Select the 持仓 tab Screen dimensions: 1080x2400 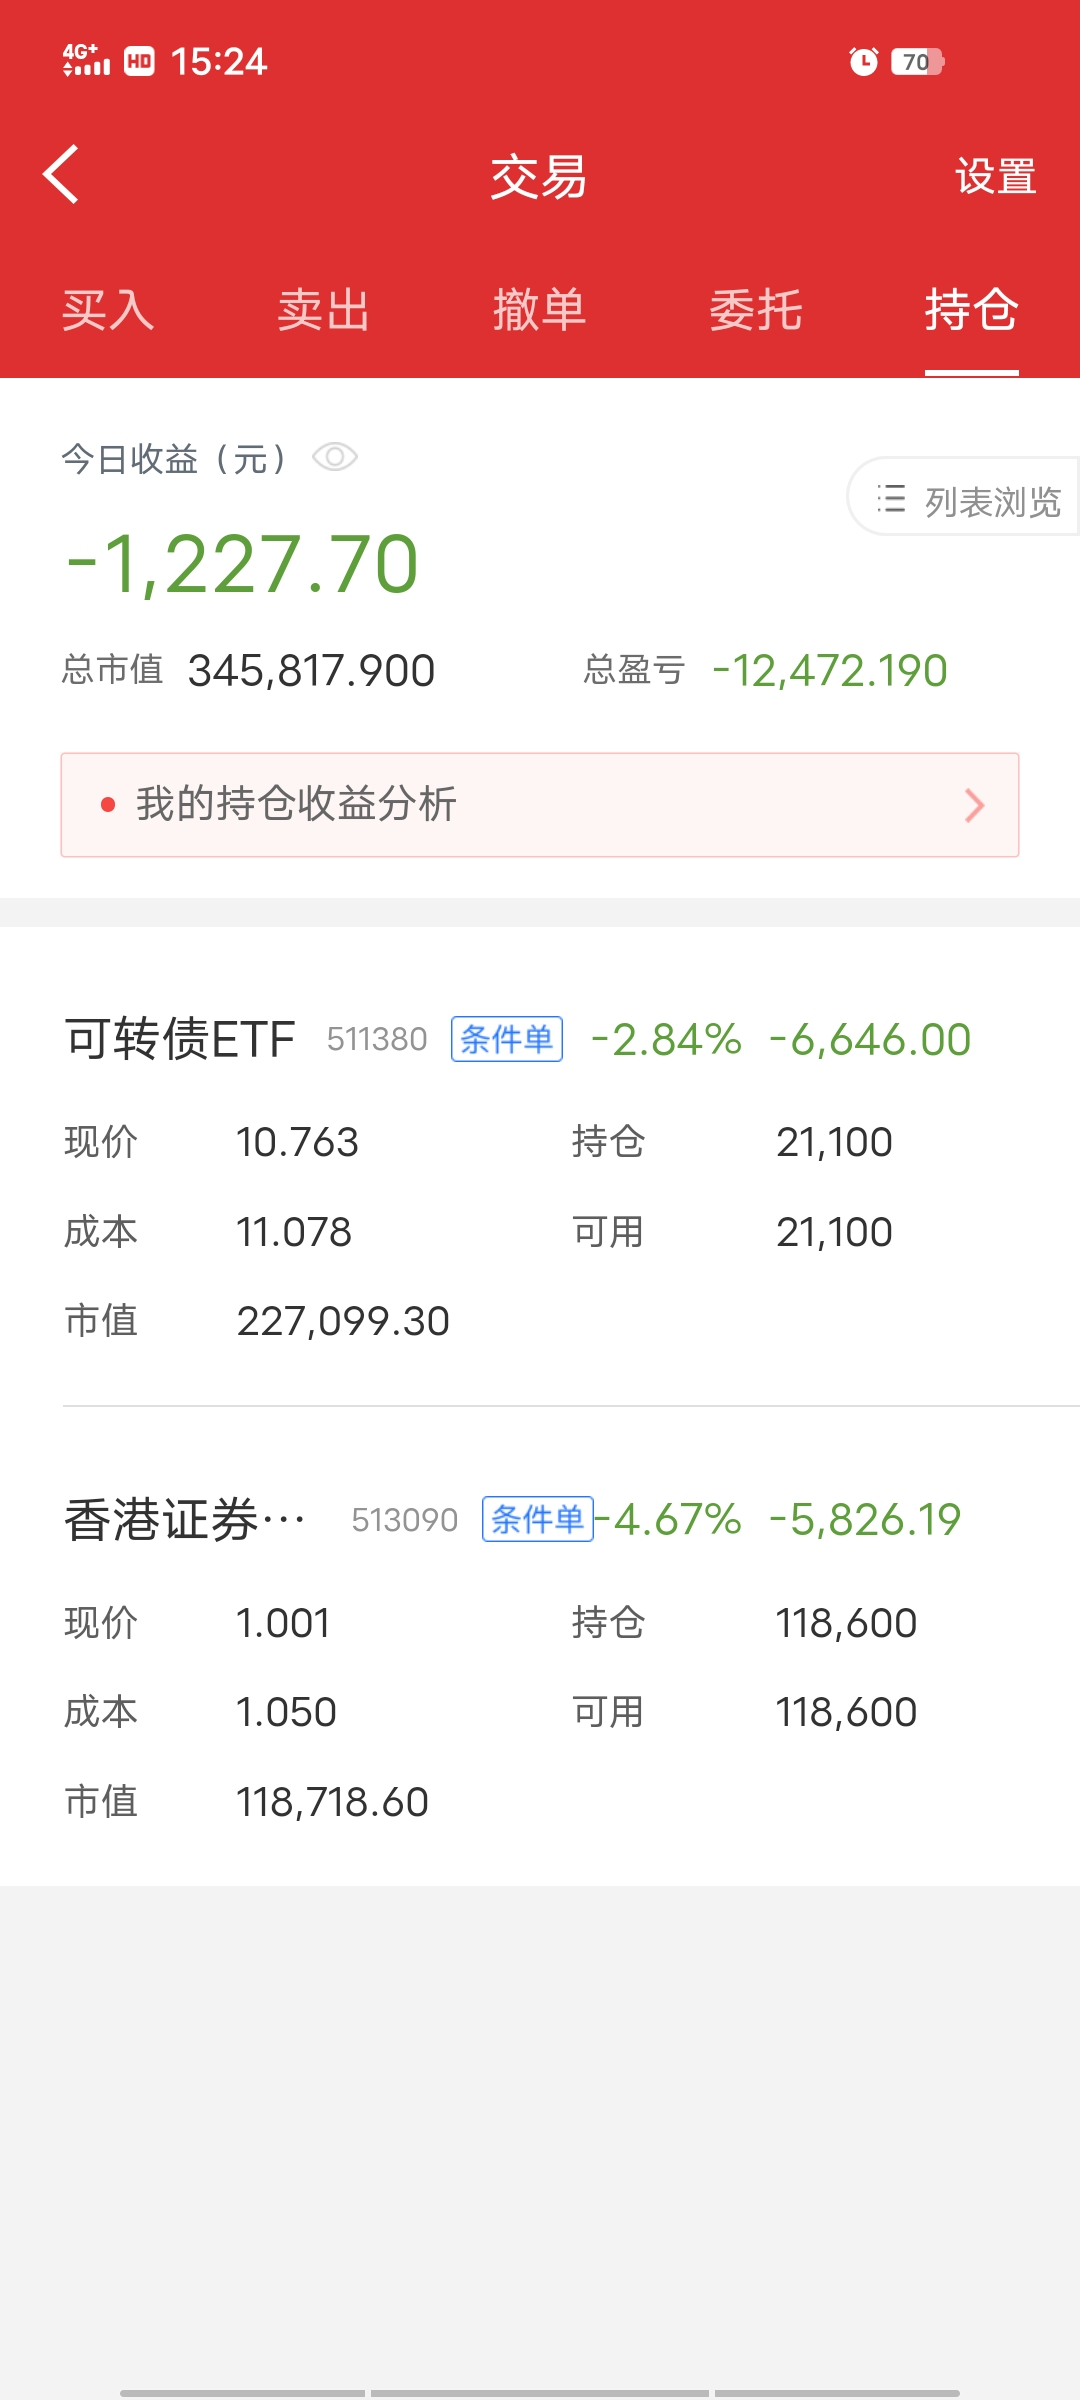(971, 310)
